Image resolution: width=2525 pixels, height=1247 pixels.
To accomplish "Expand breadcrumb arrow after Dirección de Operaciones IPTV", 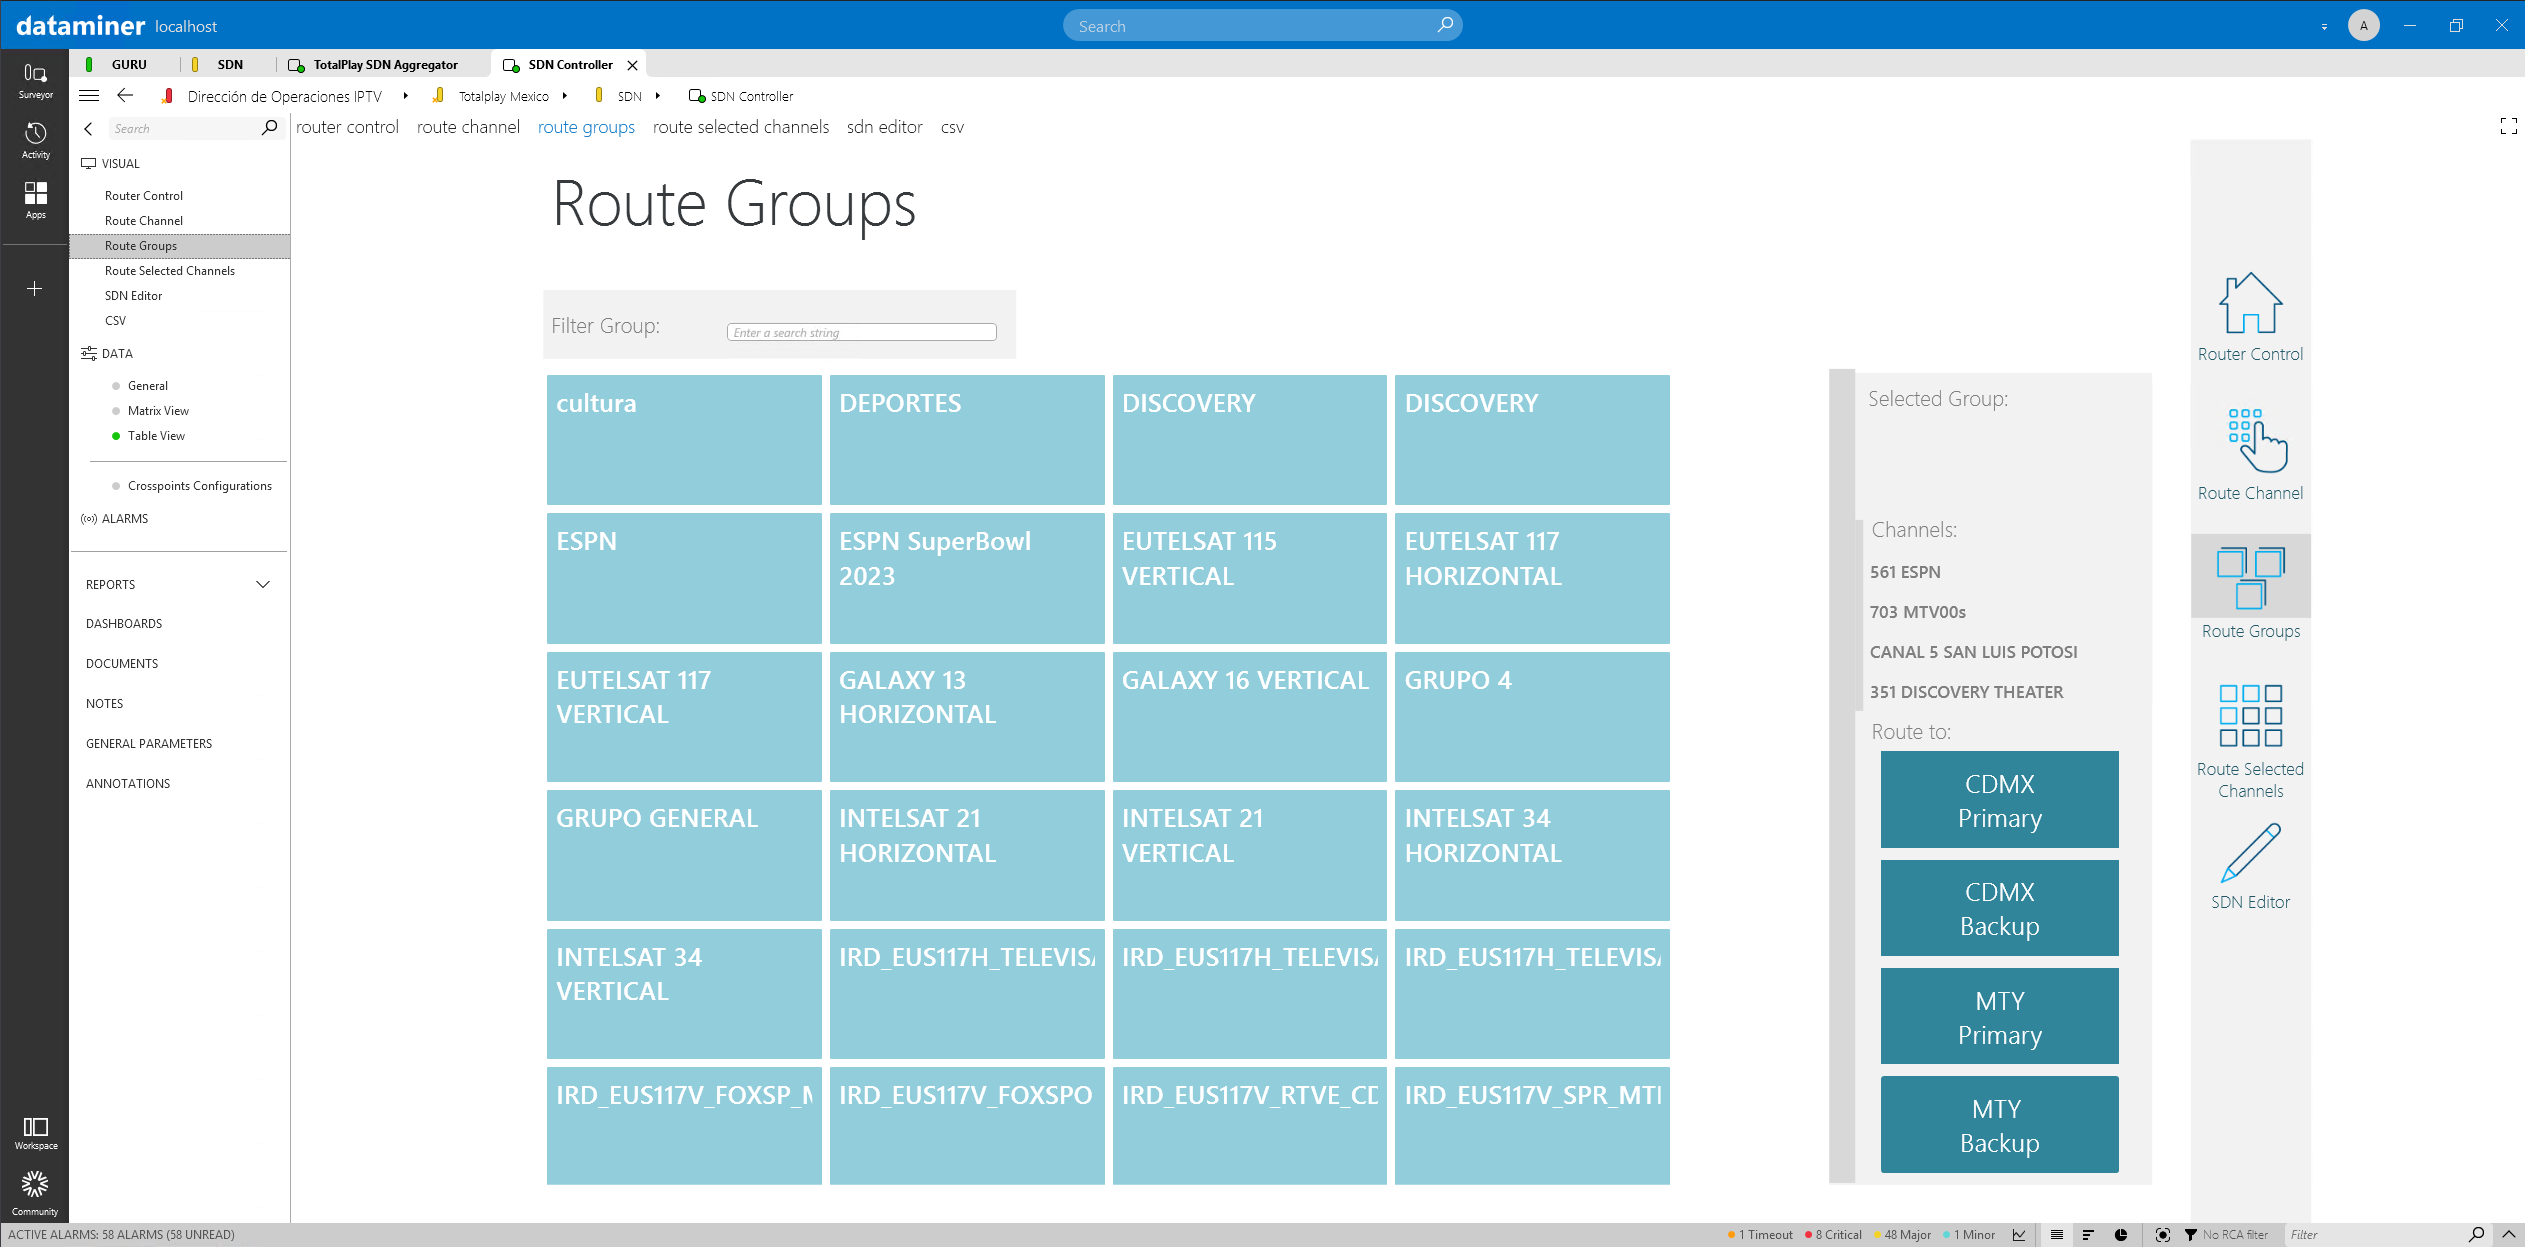I will point(405,96).
